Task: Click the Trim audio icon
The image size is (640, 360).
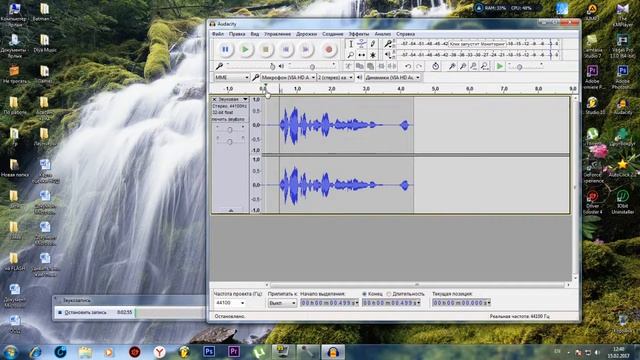Action: [x=381, y=66]
